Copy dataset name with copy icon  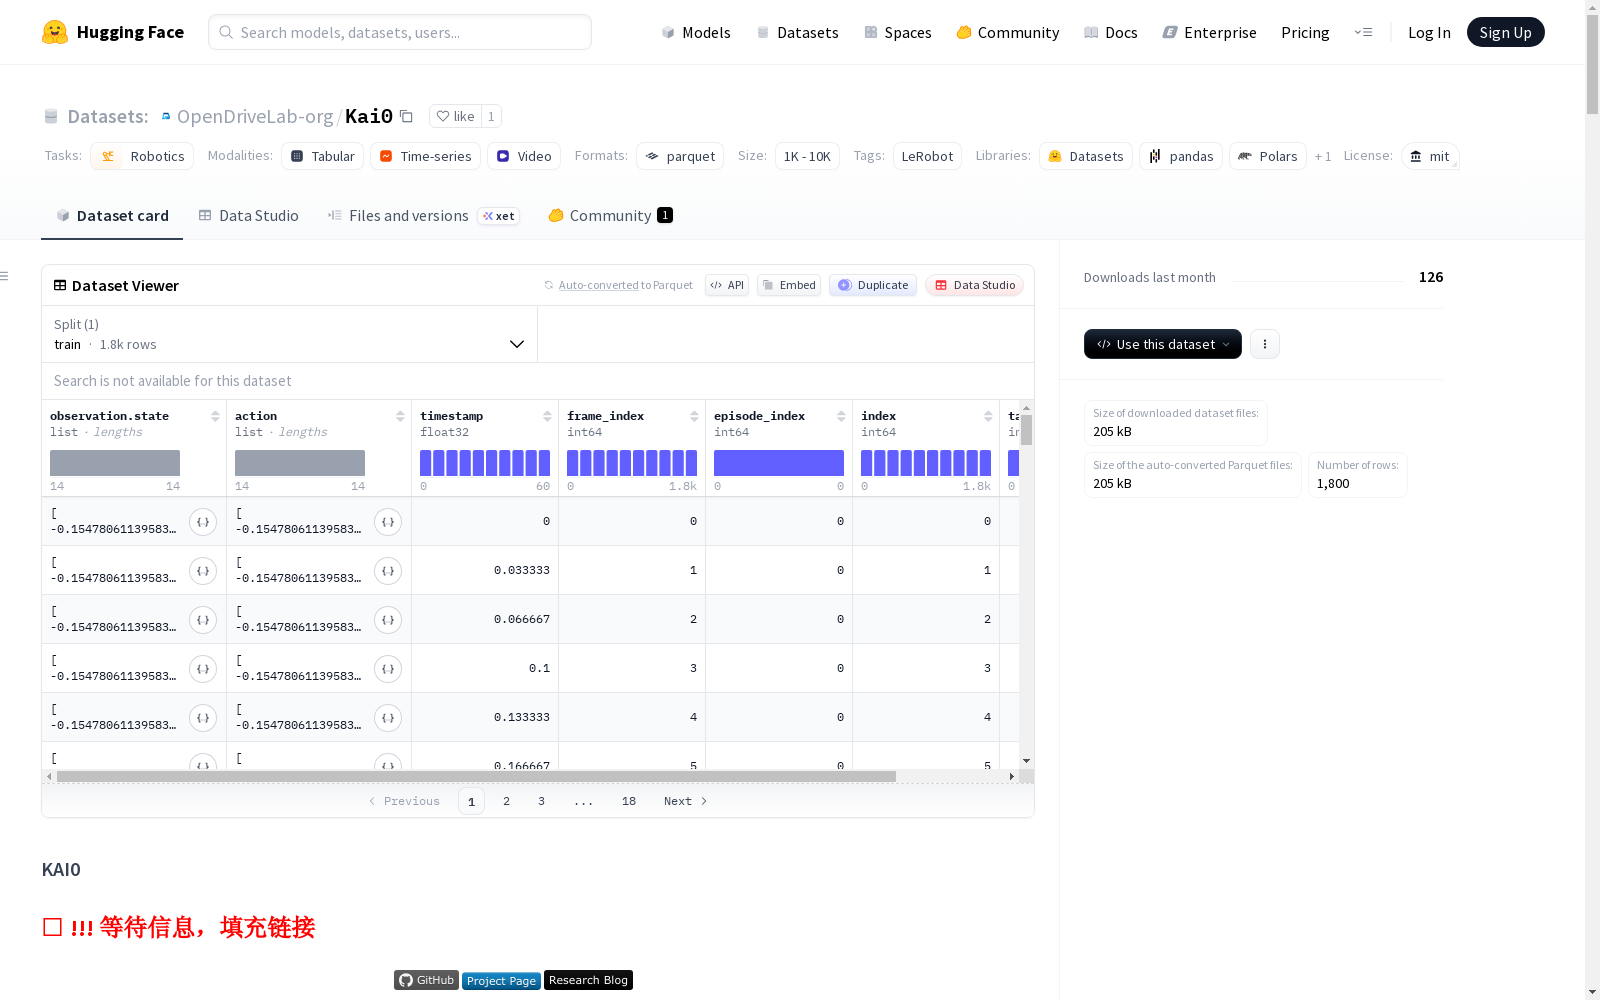pyautogui.click(x=406, y=116)
